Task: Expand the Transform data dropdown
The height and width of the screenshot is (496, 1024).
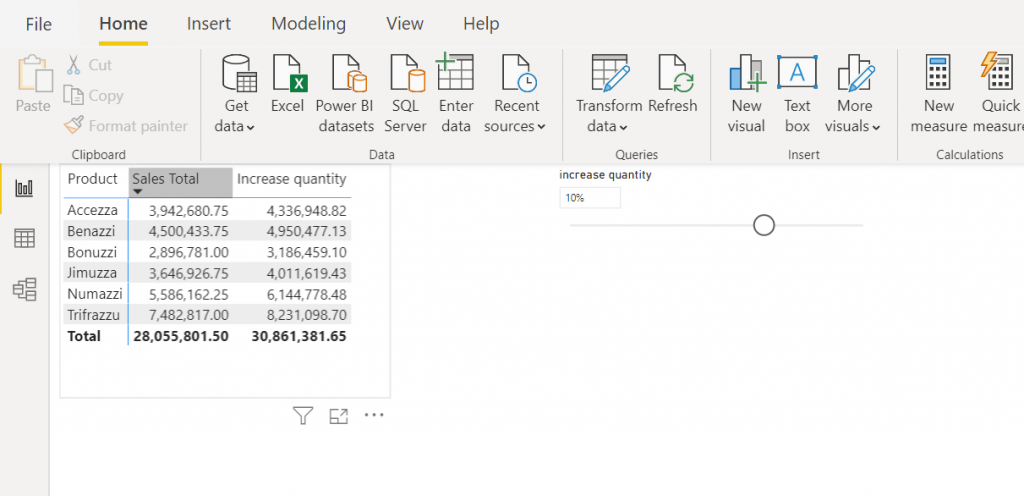Action: click(x=608, y=127)
